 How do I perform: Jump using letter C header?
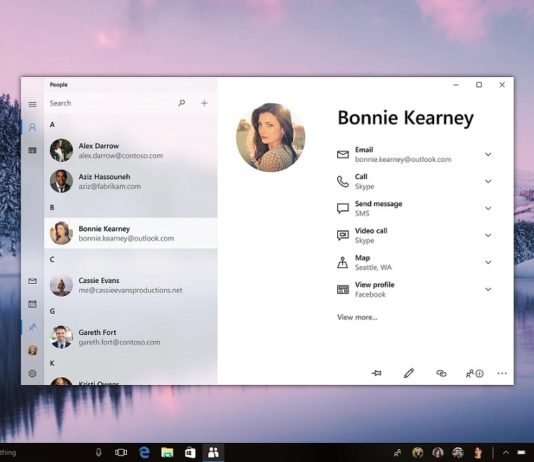52,259
